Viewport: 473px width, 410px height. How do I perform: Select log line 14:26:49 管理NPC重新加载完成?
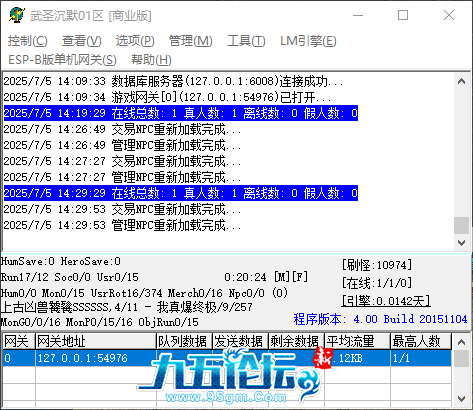coord(122,145)
